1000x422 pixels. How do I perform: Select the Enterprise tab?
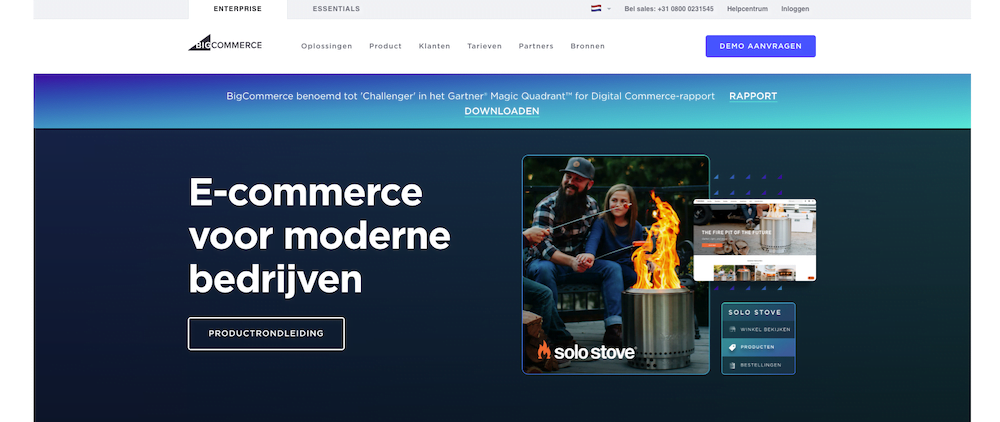[x=238, y=9]
